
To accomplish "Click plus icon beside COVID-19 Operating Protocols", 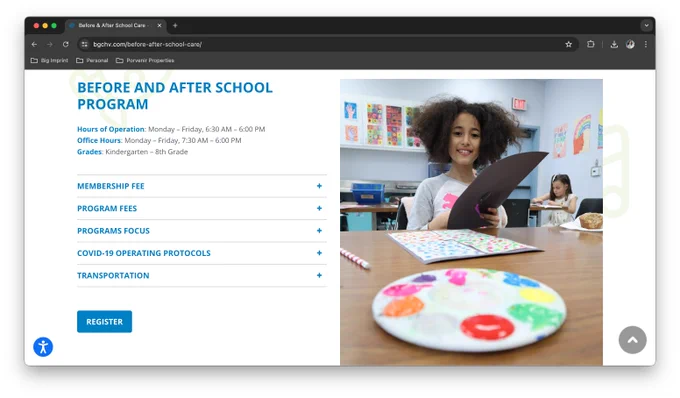I will [319, 253].
